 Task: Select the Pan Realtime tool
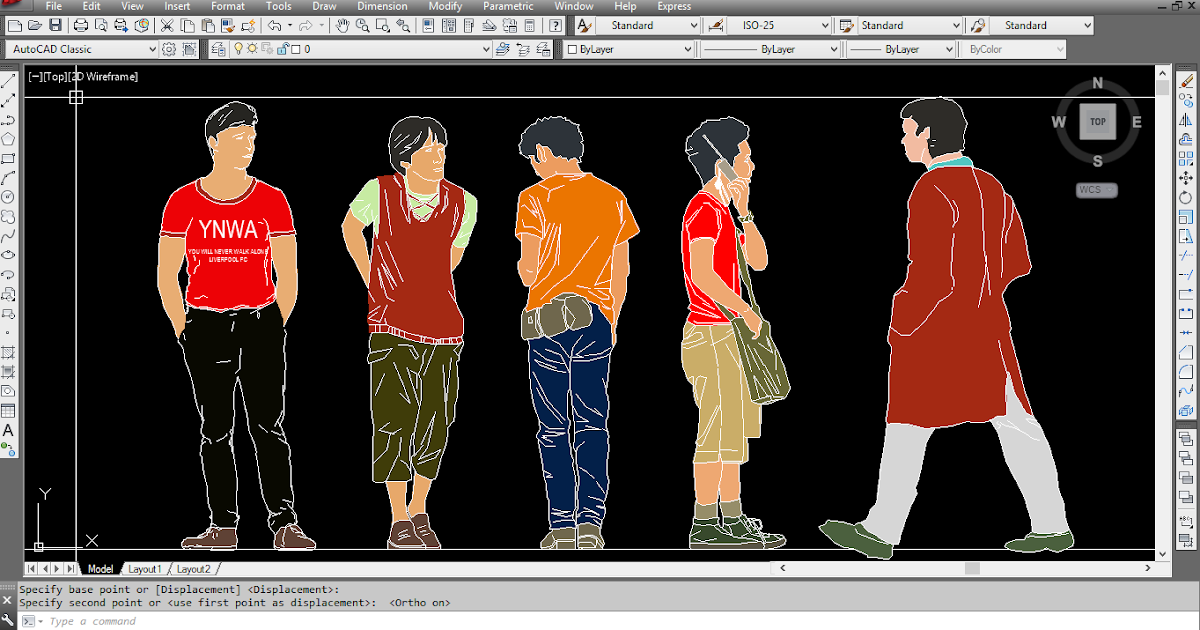[342, 26]
